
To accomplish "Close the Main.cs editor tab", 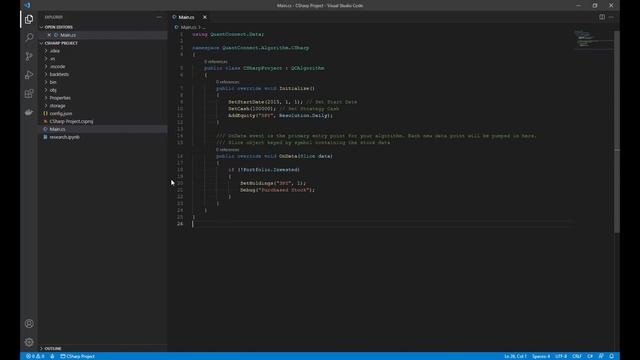I will 205,17.
